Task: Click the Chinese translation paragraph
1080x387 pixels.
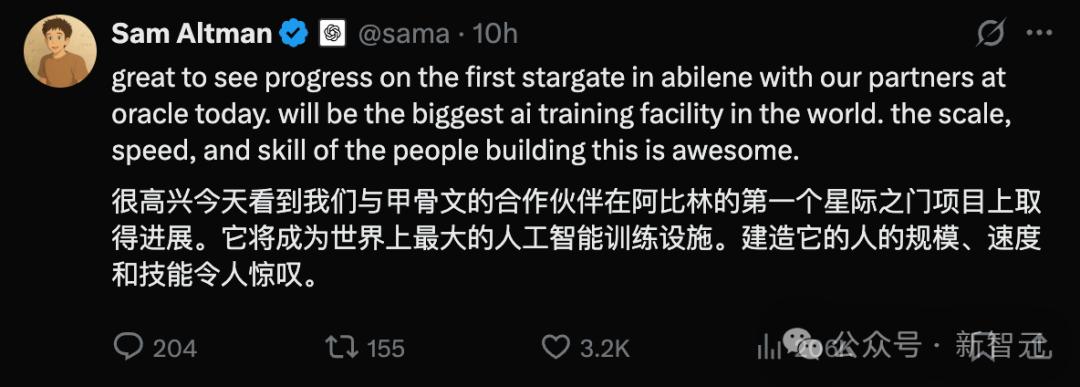Action: pos(577,240)
